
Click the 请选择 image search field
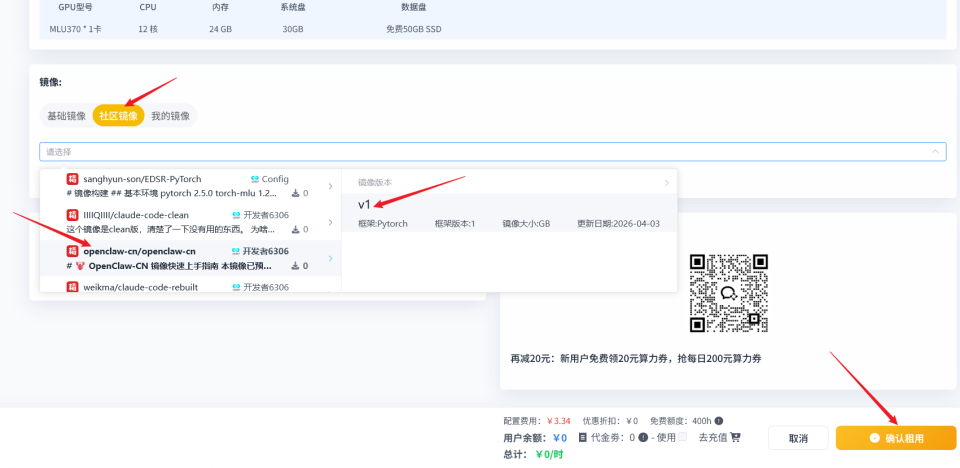click(x=493, y=151)
